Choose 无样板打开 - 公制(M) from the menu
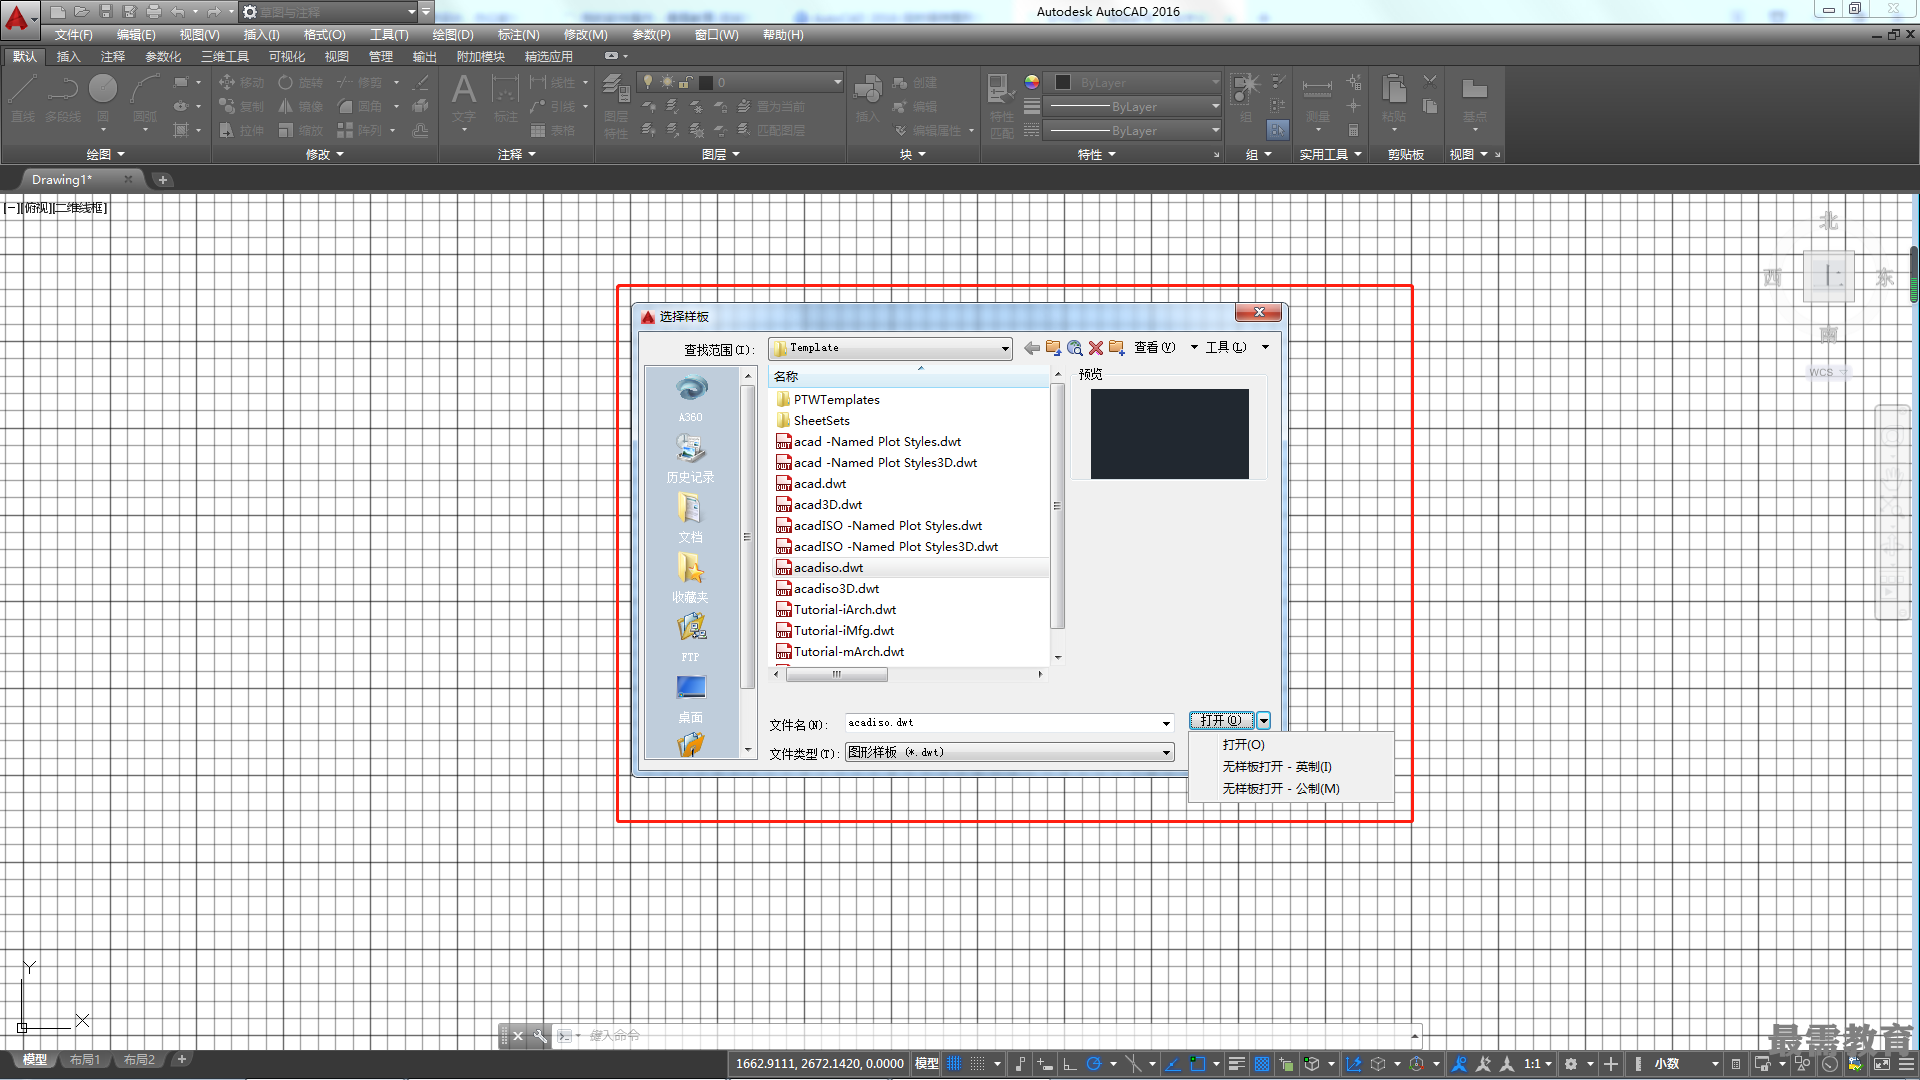The image size is (1920, 1080). (x=1281, y=789)
